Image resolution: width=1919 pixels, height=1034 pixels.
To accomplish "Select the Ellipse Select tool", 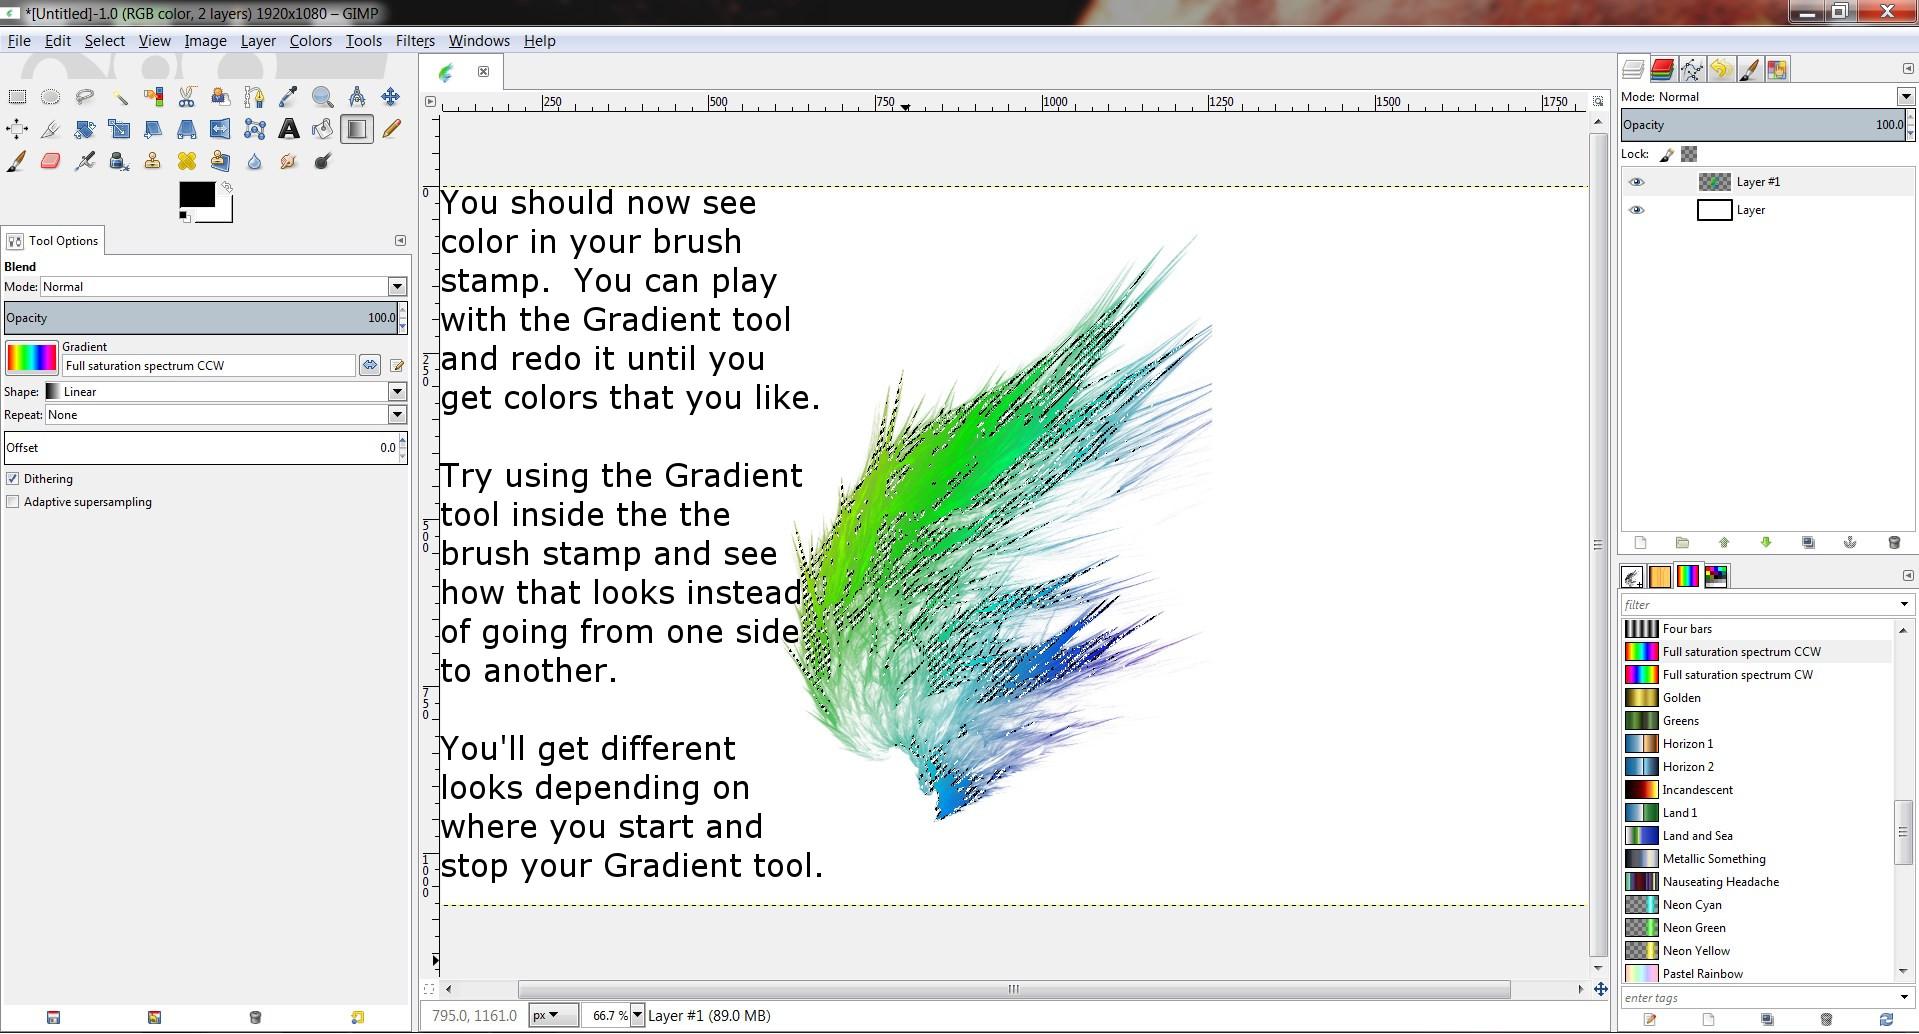I will pos(51,97).
